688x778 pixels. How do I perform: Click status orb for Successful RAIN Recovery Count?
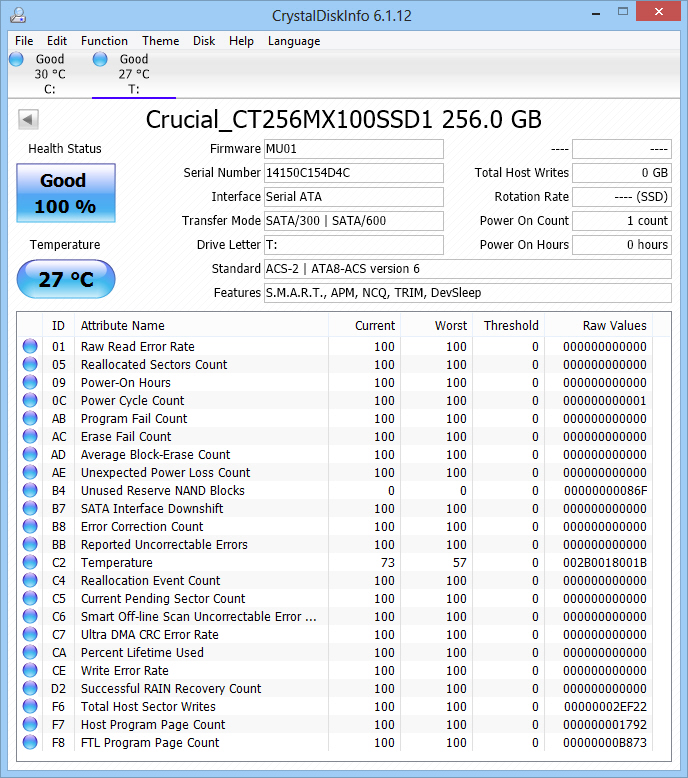30,688
